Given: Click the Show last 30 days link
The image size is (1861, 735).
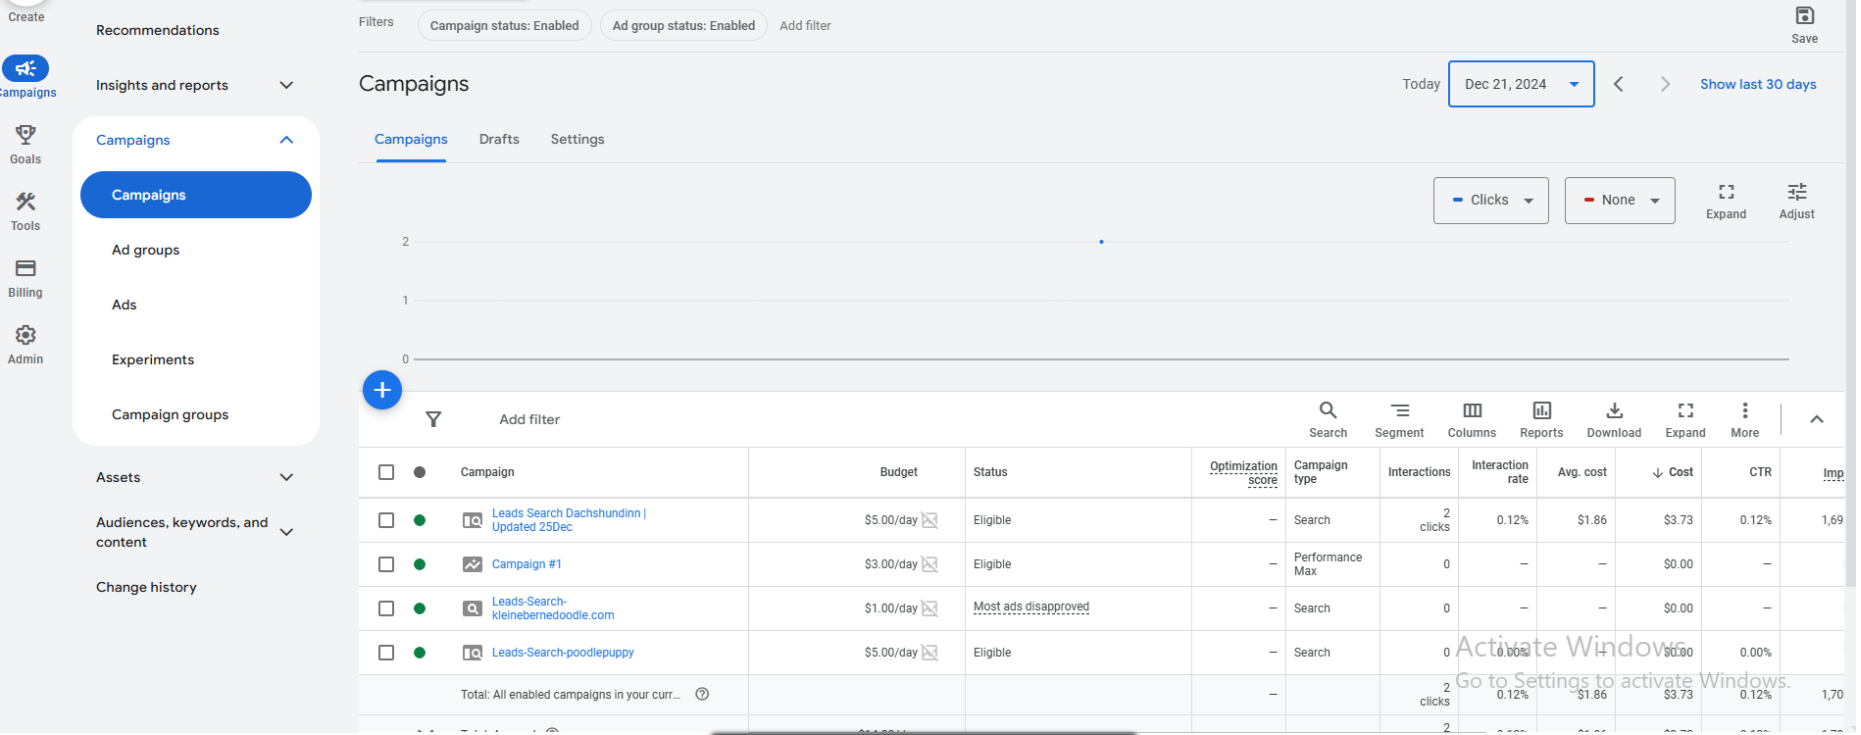Looking at the screenshot, I should click(1757, 84).
